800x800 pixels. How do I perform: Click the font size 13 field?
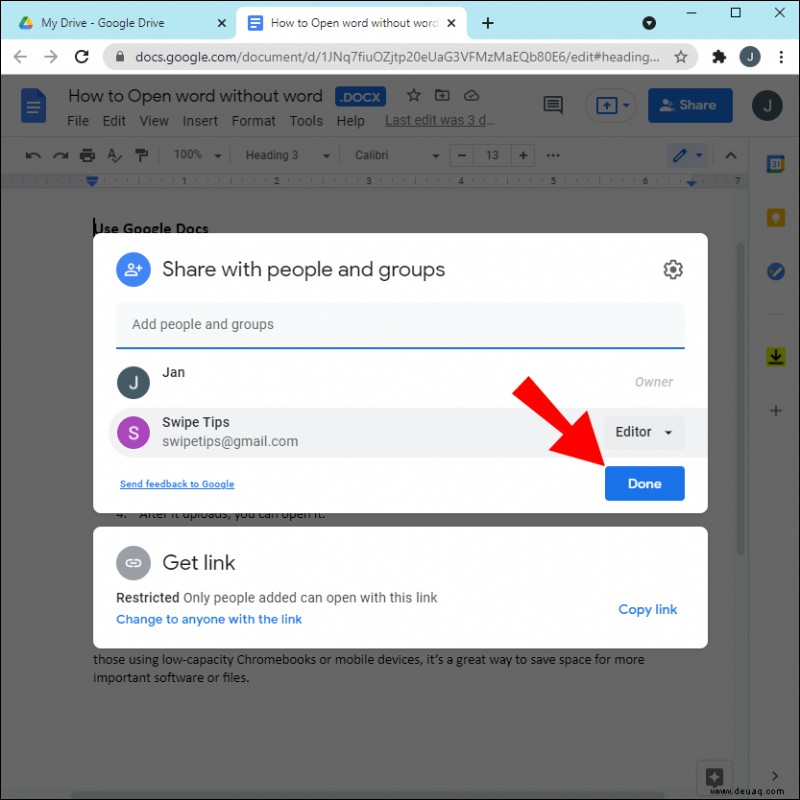(492, 155)
